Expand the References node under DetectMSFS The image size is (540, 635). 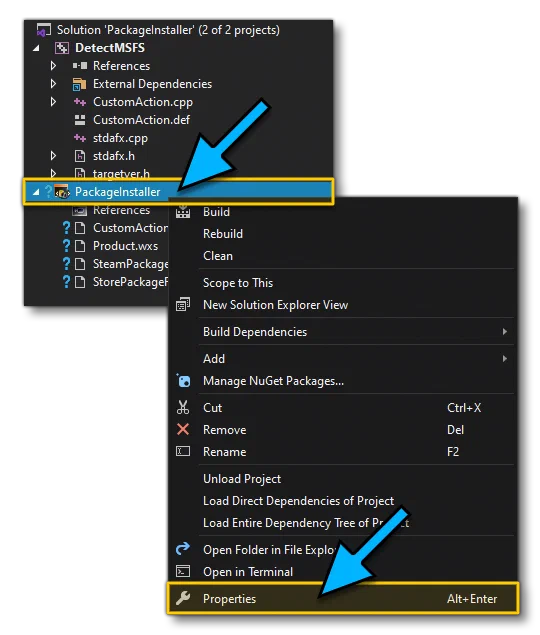53,66
